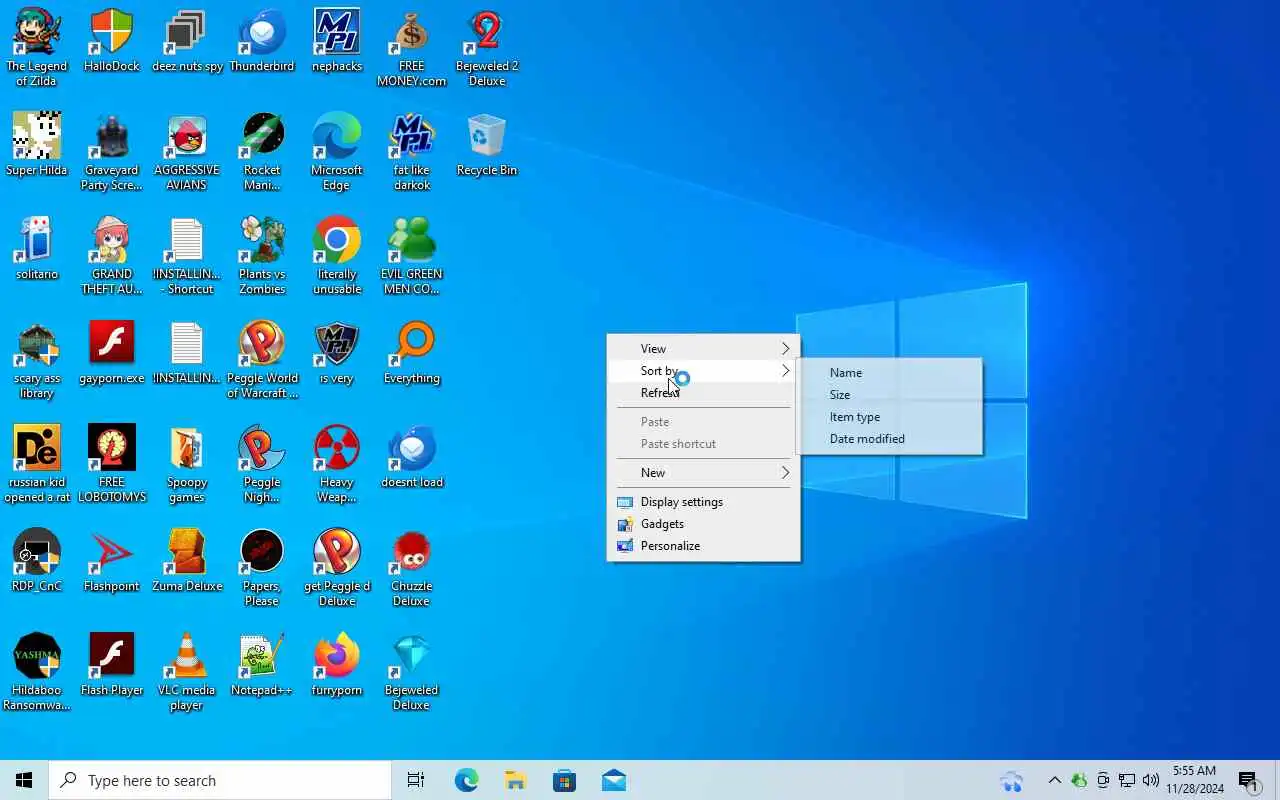This screenshot has width=1280, height=800.
Task: Choose Refresh from the context menu
Action: point(703,392)
